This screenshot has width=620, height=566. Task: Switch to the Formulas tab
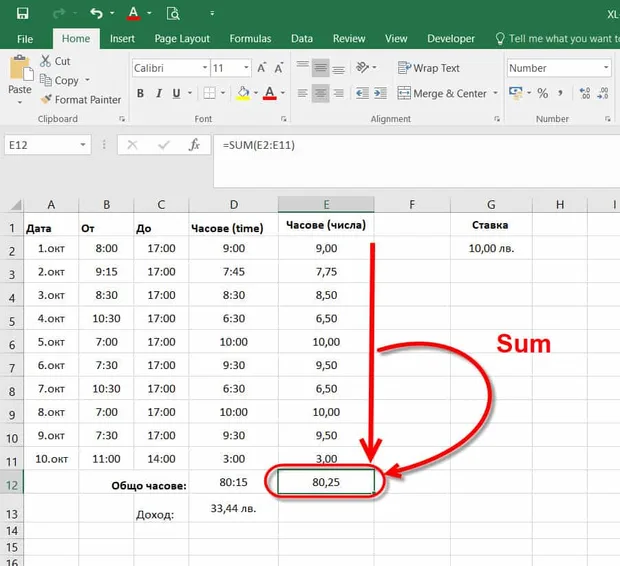click(x=250, y=39)
